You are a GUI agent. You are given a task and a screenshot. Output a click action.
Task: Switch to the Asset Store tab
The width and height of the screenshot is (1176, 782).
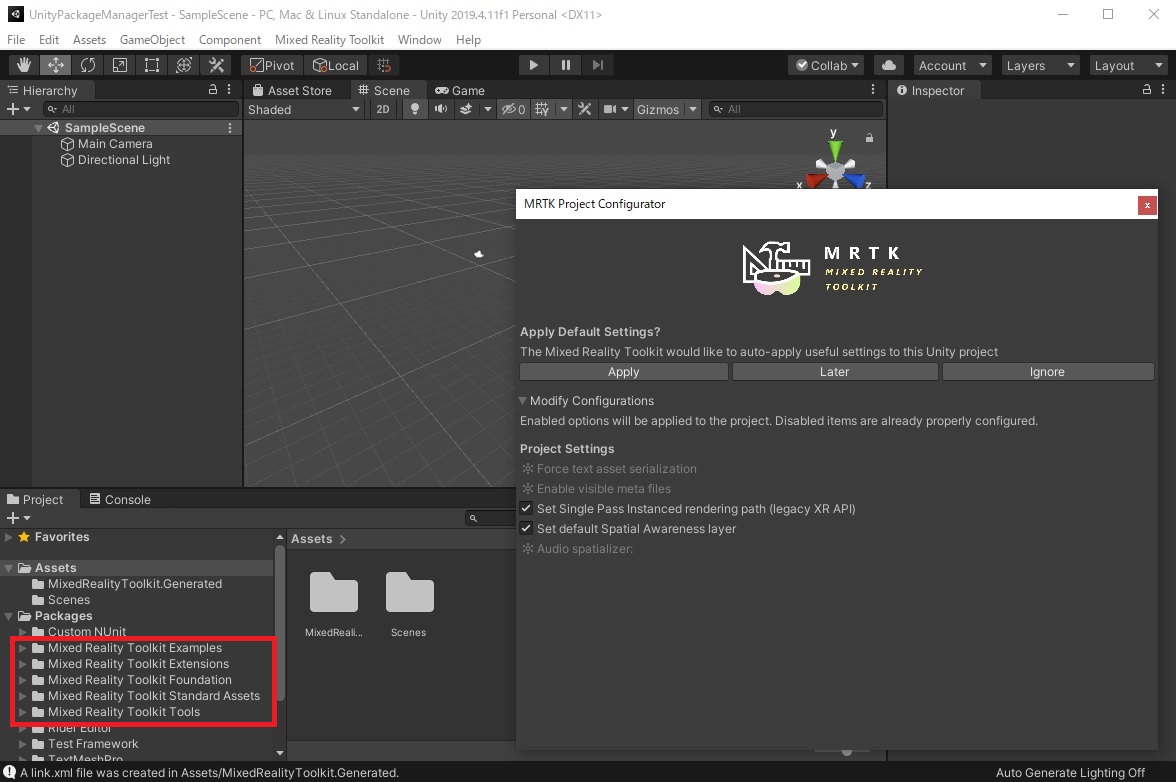click(292, 91)
